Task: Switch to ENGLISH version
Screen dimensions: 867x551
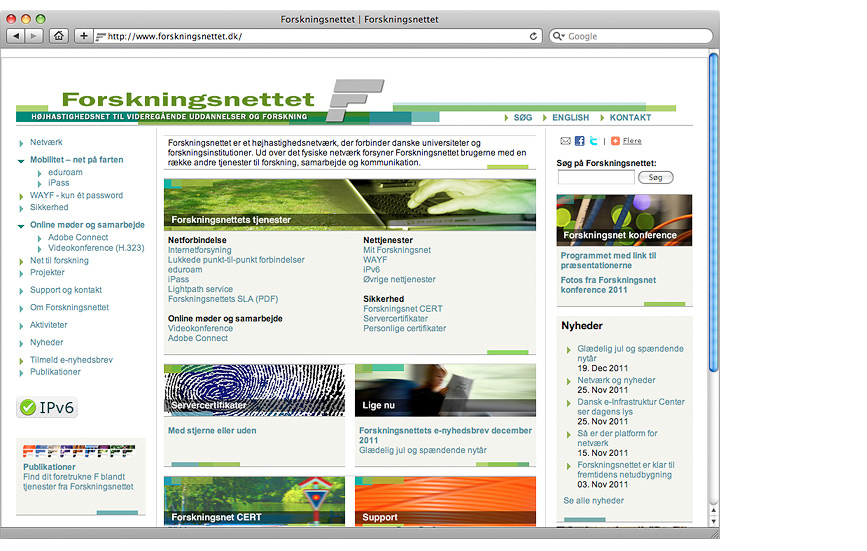Action: click(571, 118)
